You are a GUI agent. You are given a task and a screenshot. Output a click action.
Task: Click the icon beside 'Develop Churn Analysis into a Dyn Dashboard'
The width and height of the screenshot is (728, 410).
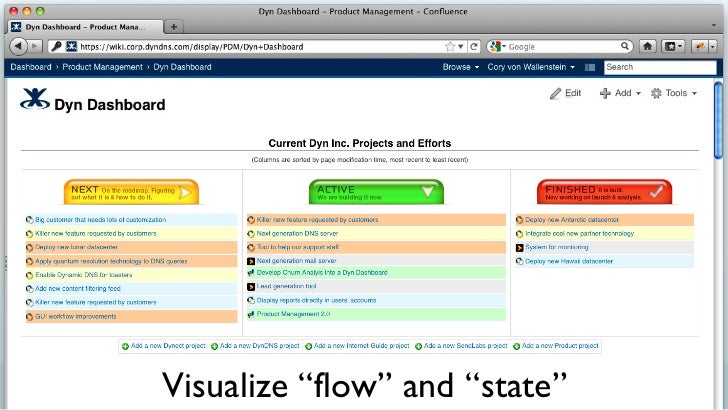coord(251,273)
